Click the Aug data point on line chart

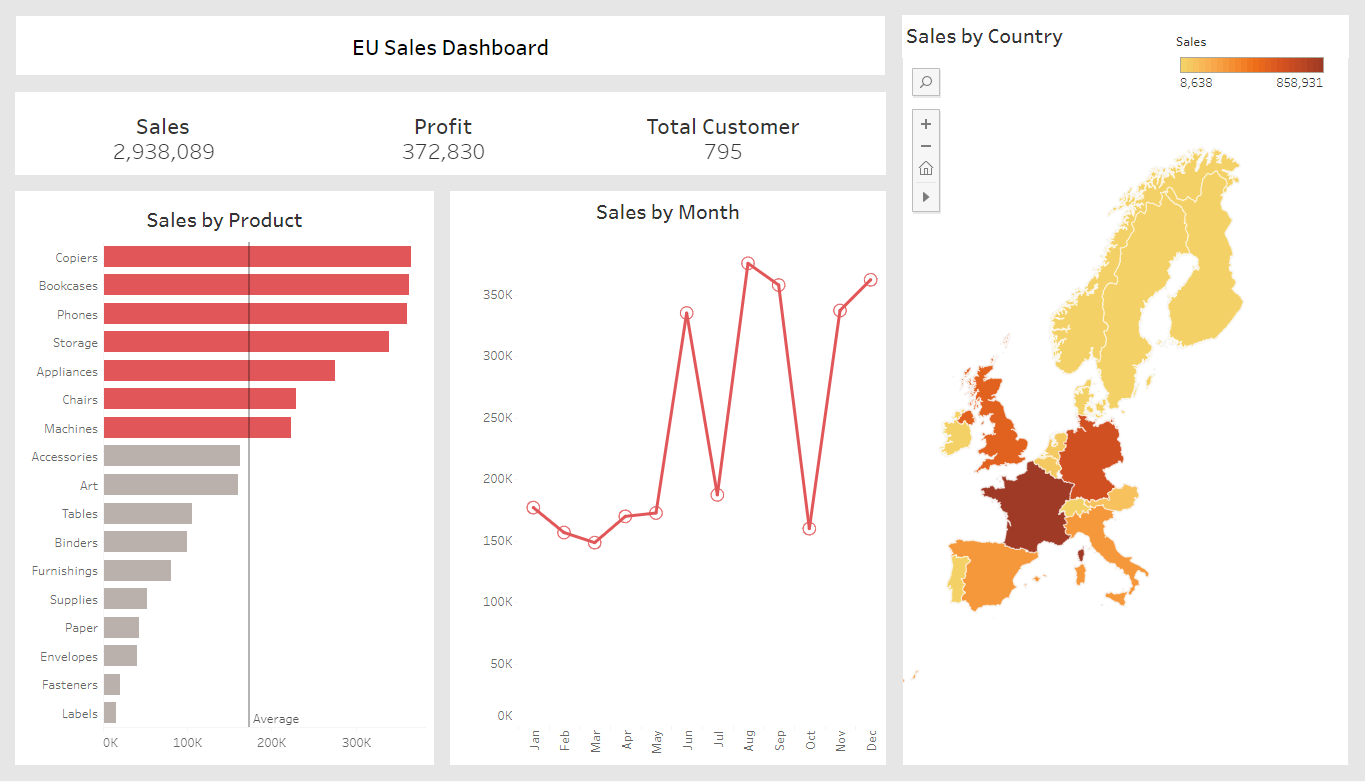[x=748, y=264]
